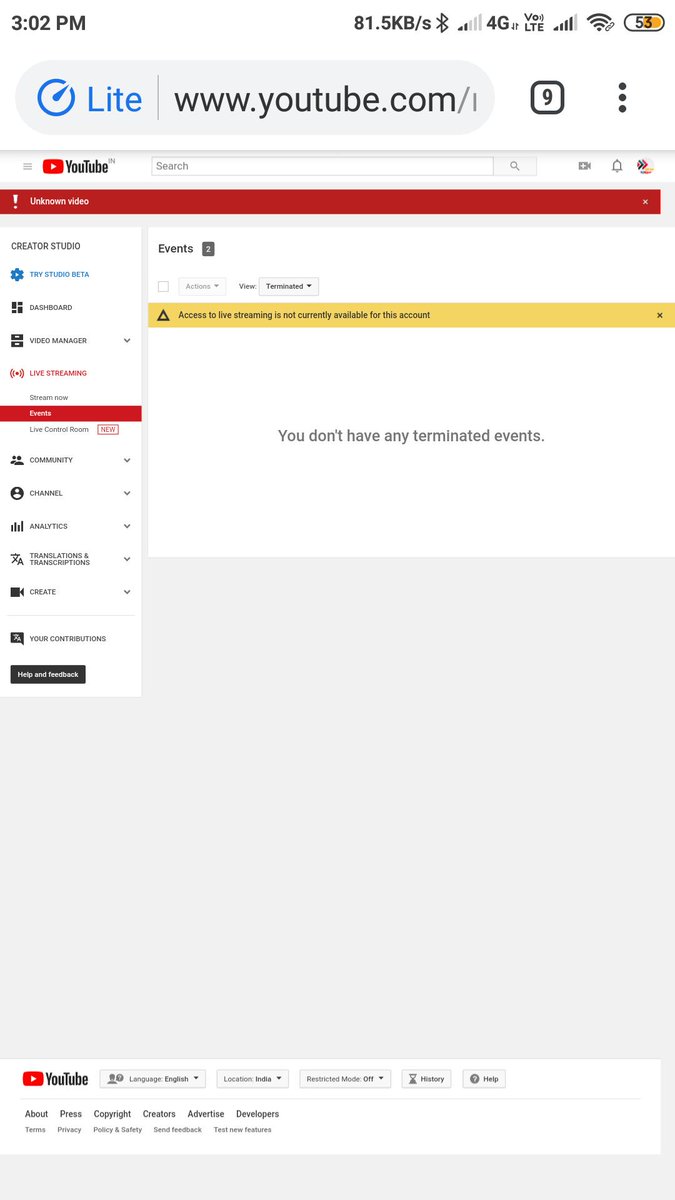Open the Actions dropdown
This screenshot has width=675, height=1200.
click(x=202, y=286)
